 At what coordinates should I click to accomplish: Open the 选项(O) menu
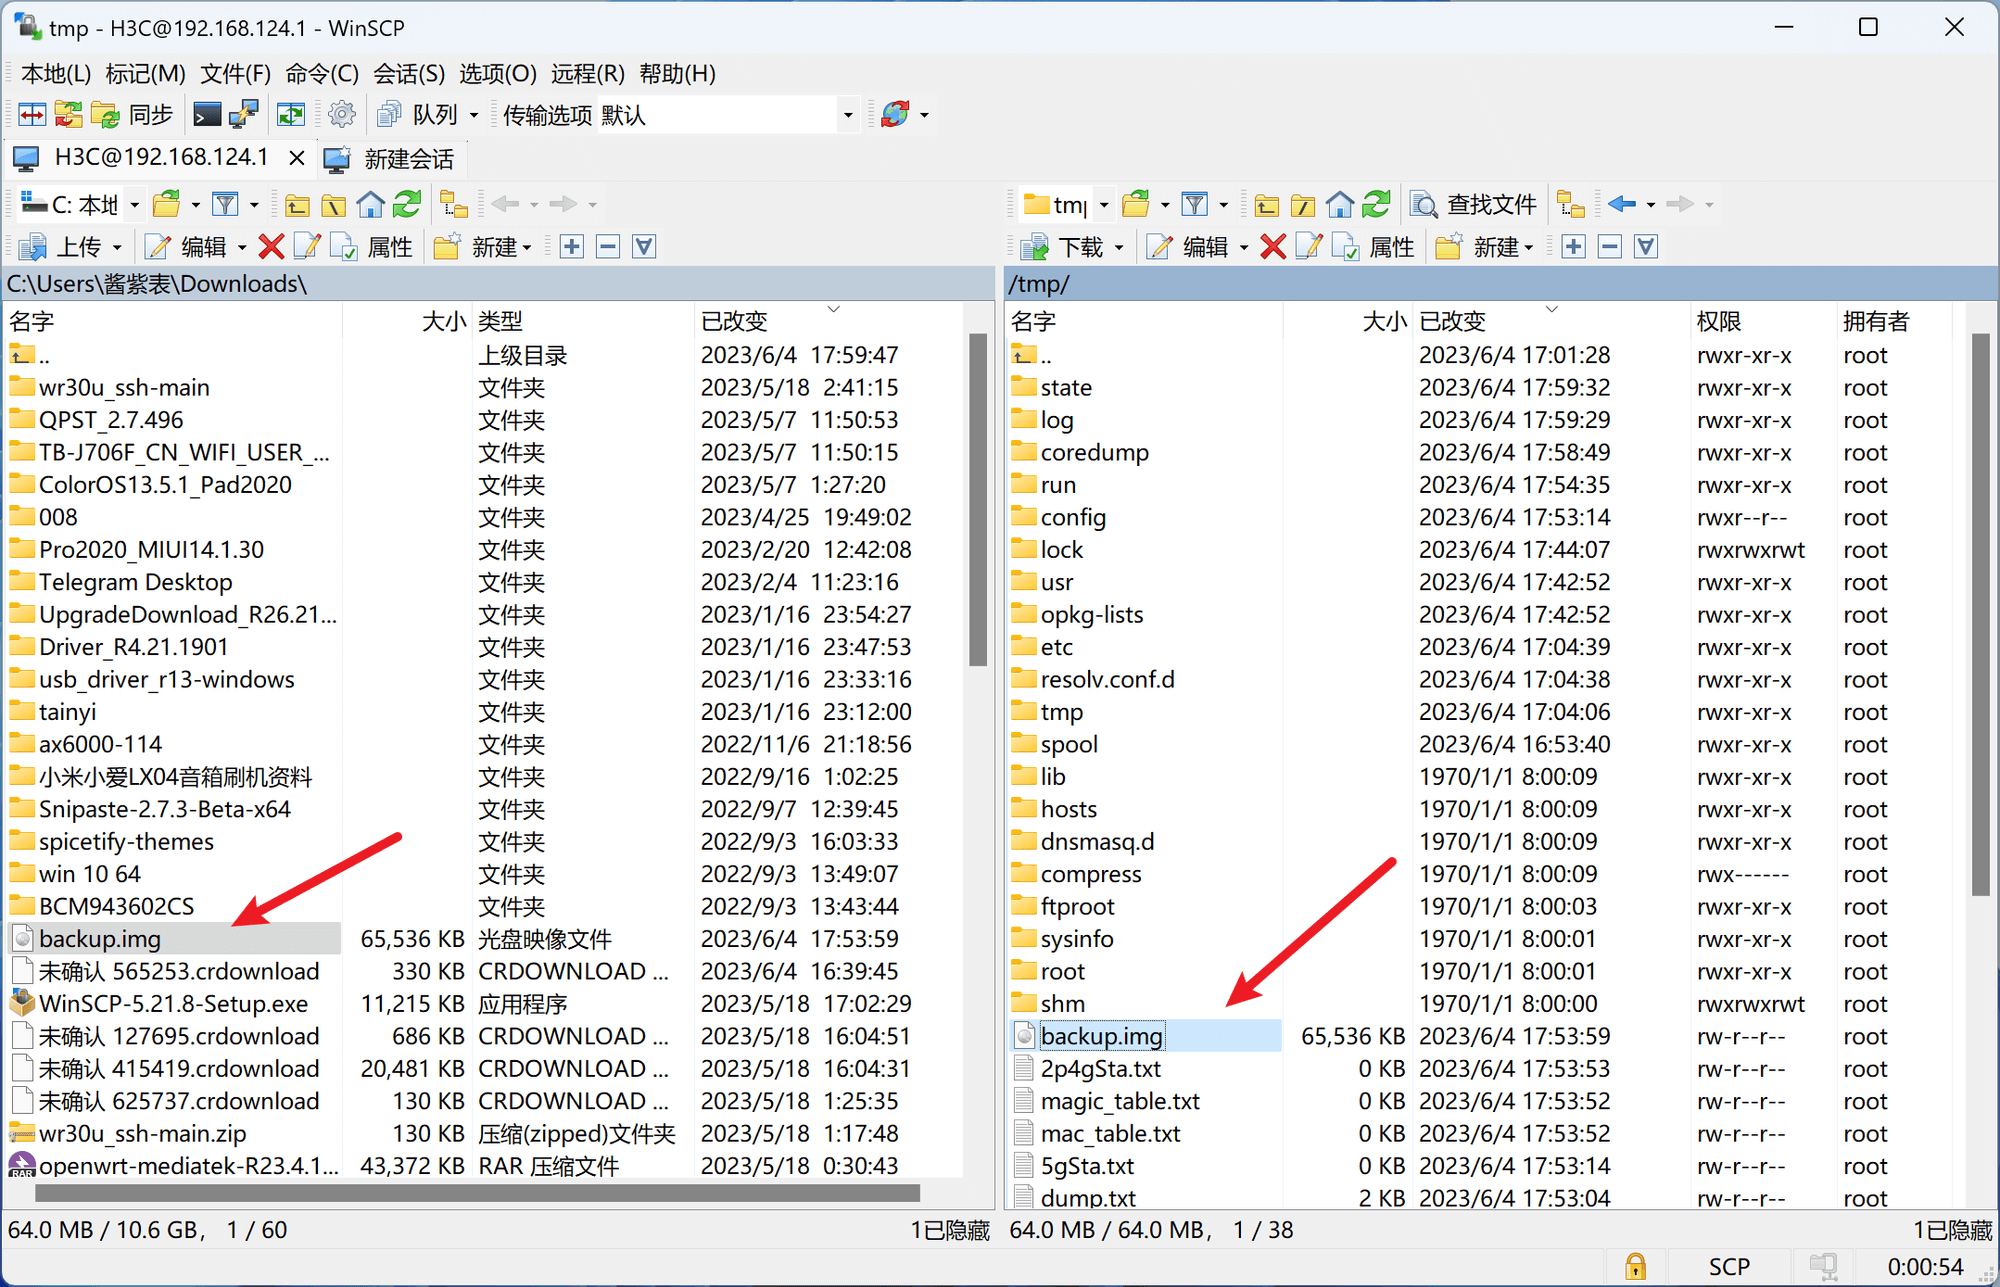[498, 73]
